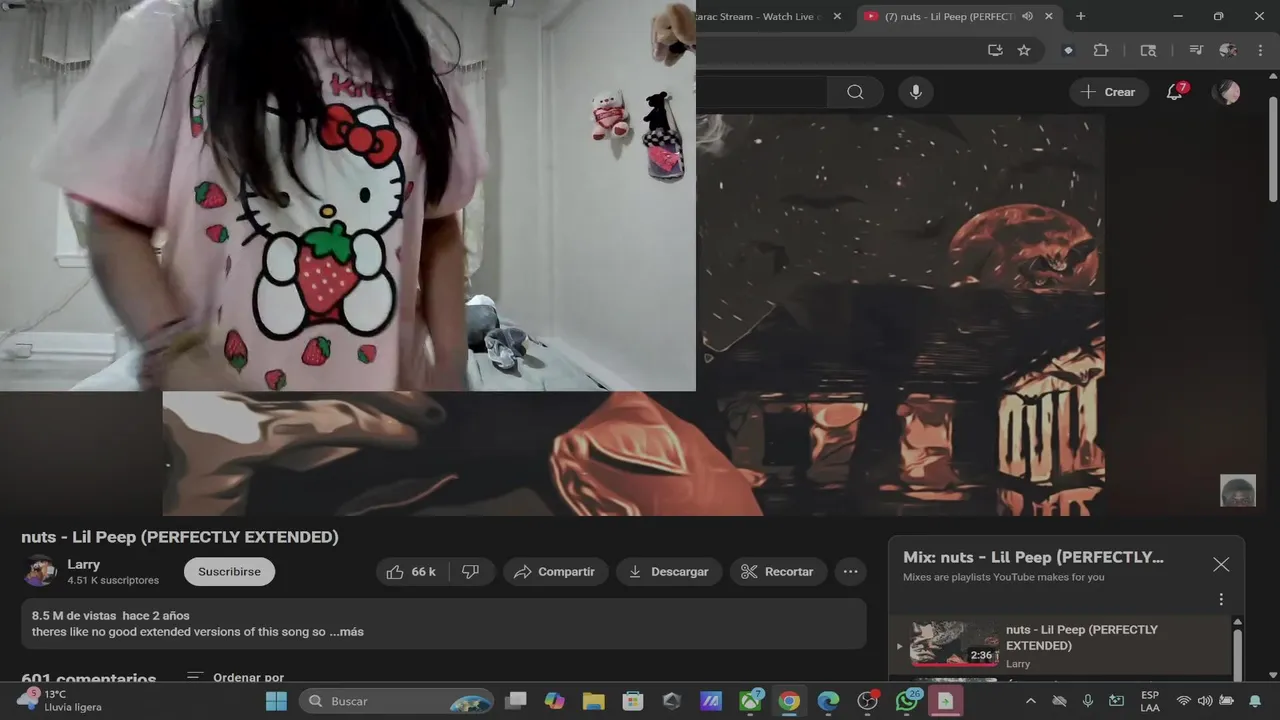The height and width of the screenshot is (720, 1280).
Task: Click the Chrome taskbar icon
Action: pos(789,701)
